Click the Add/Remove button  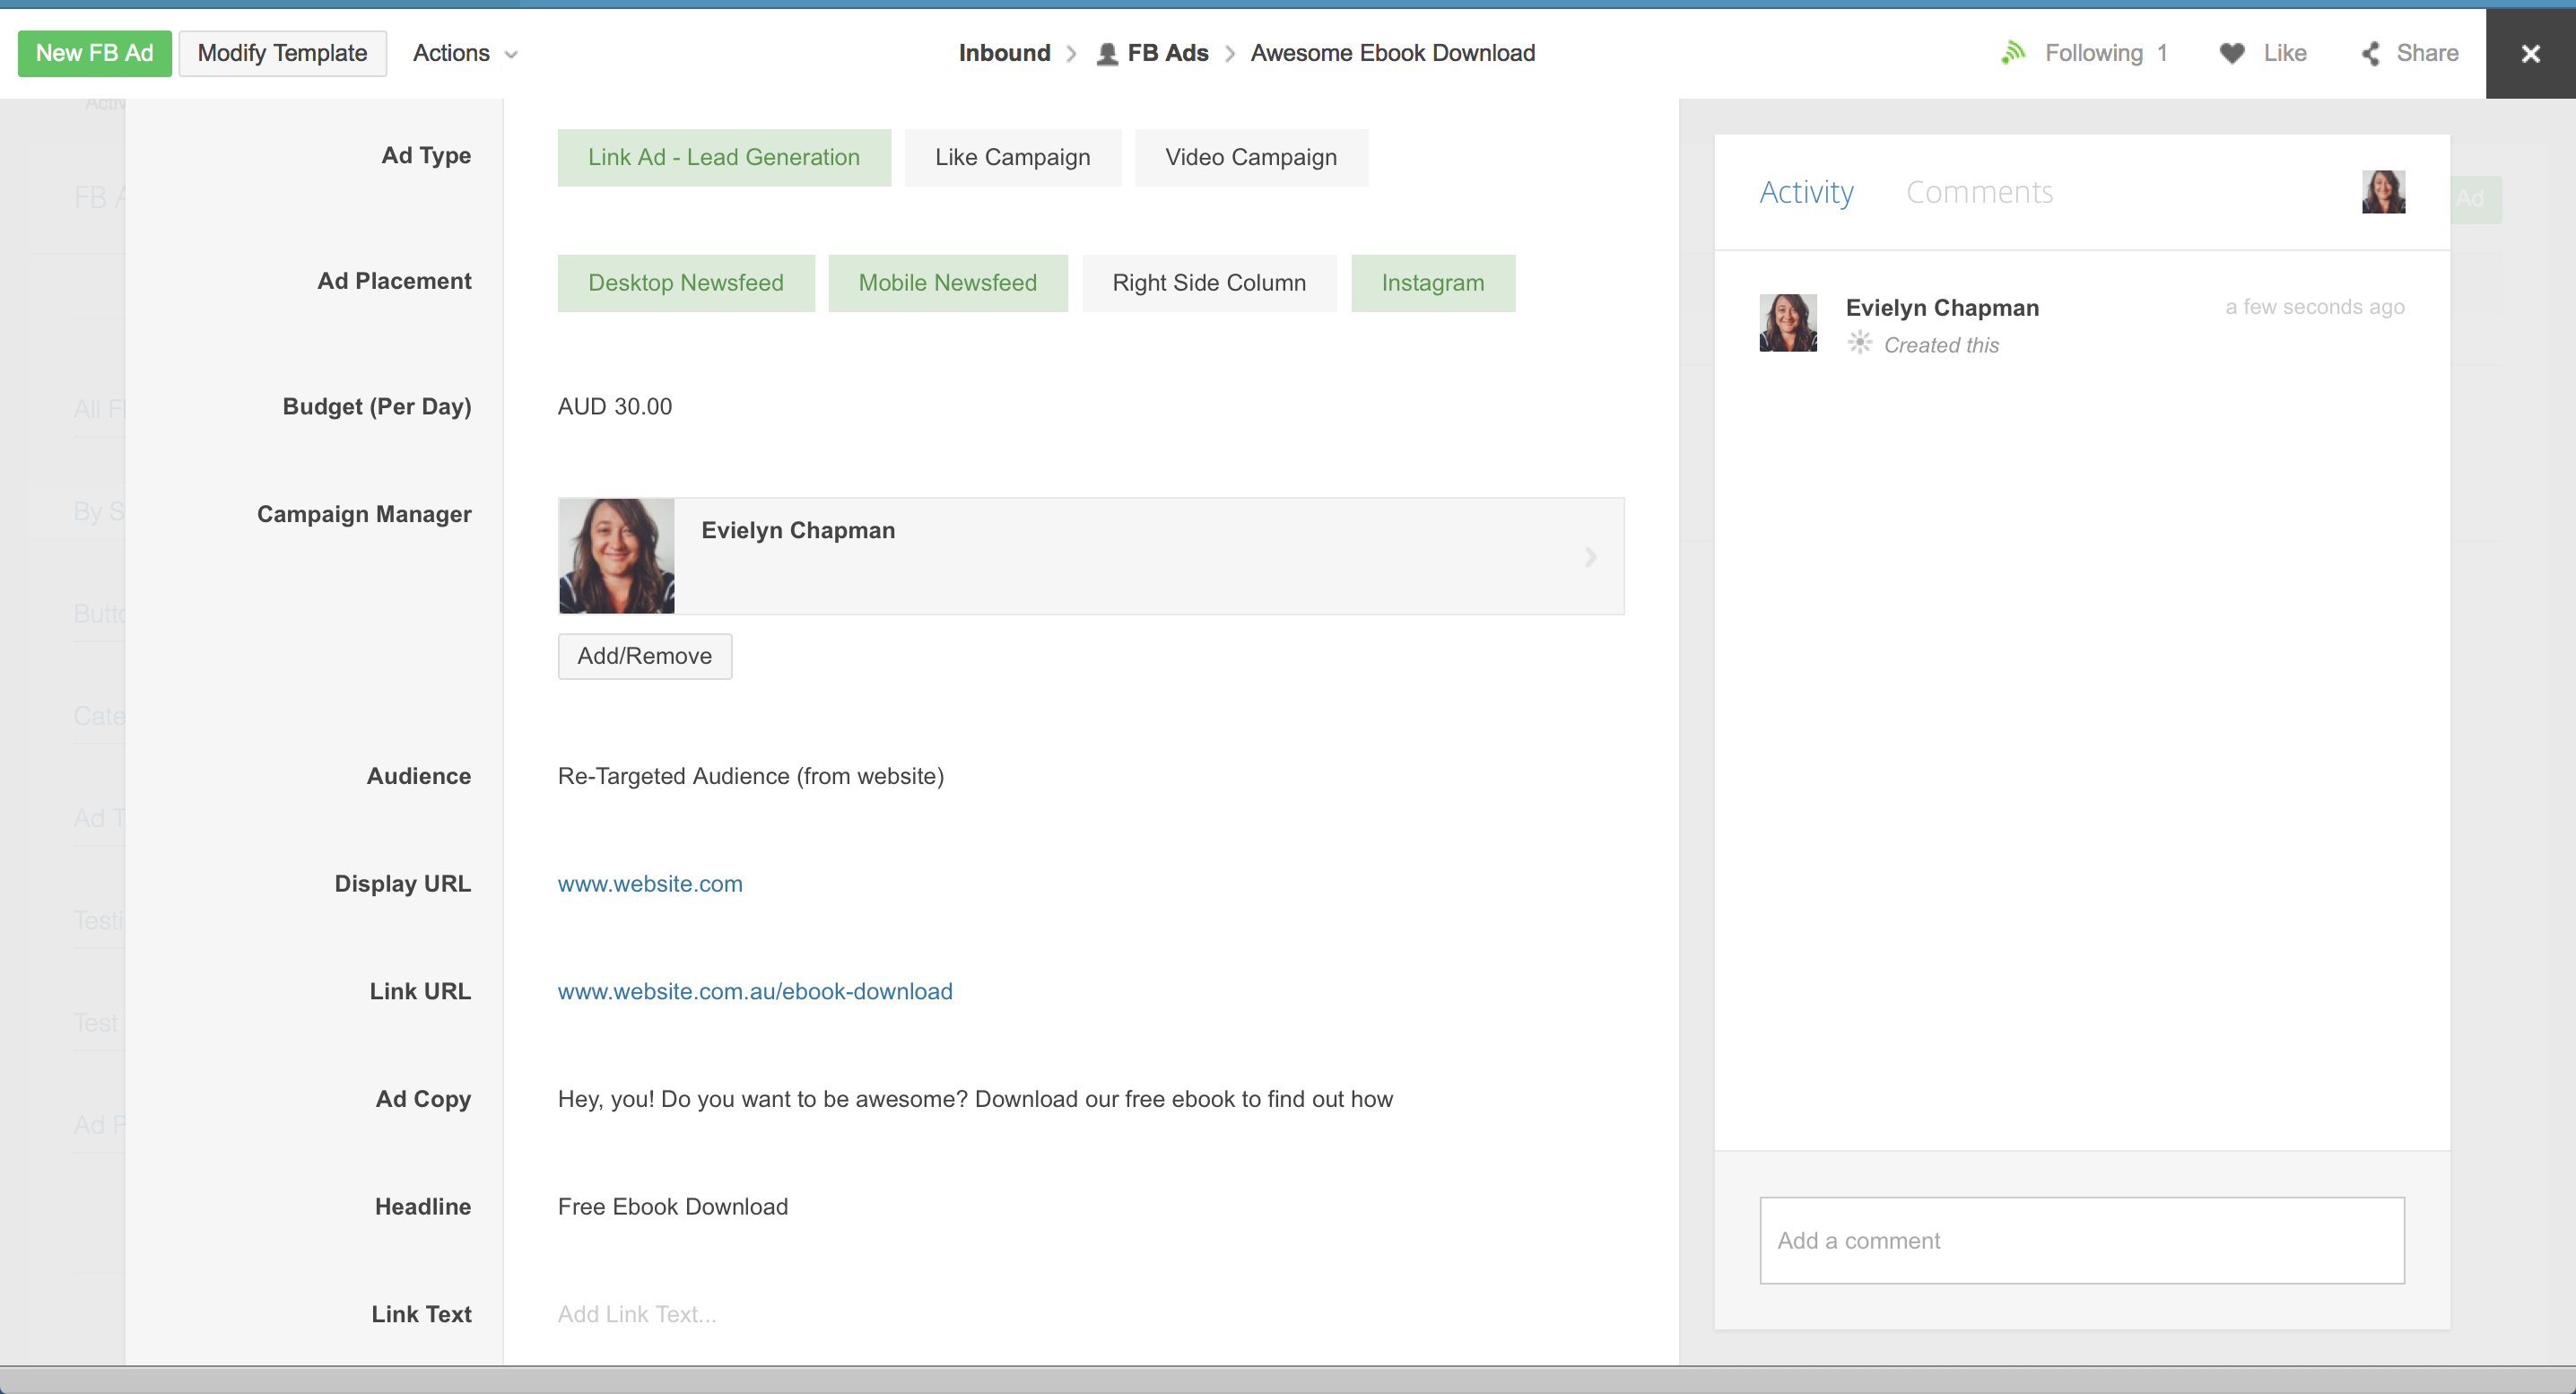point(644,656)
